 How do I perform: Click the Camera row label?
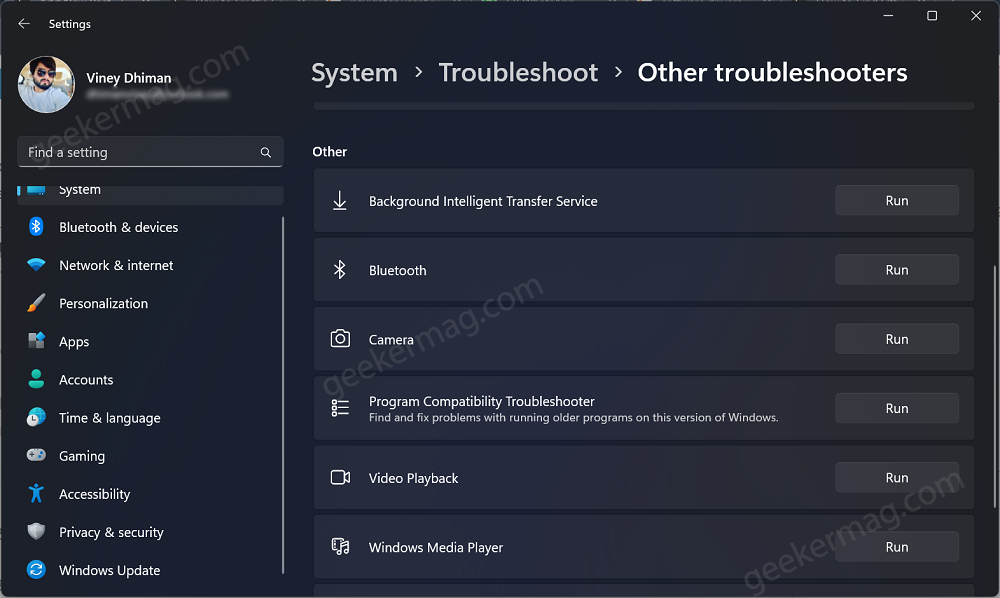(391, 340)
